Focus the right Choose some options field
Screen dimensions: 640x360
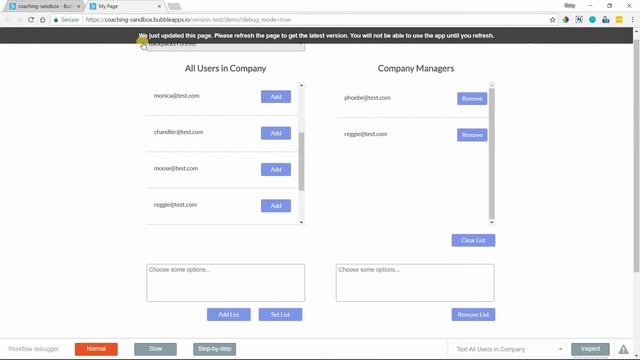415,283
